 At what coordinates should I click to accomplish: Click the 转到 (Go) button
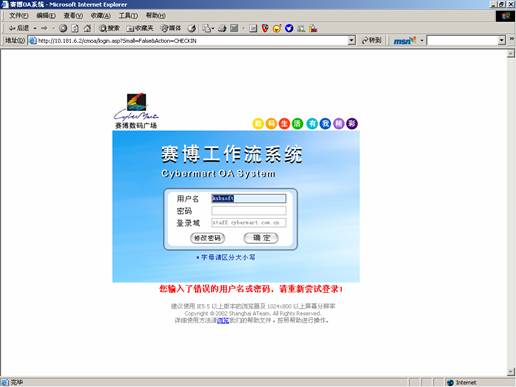371,41
